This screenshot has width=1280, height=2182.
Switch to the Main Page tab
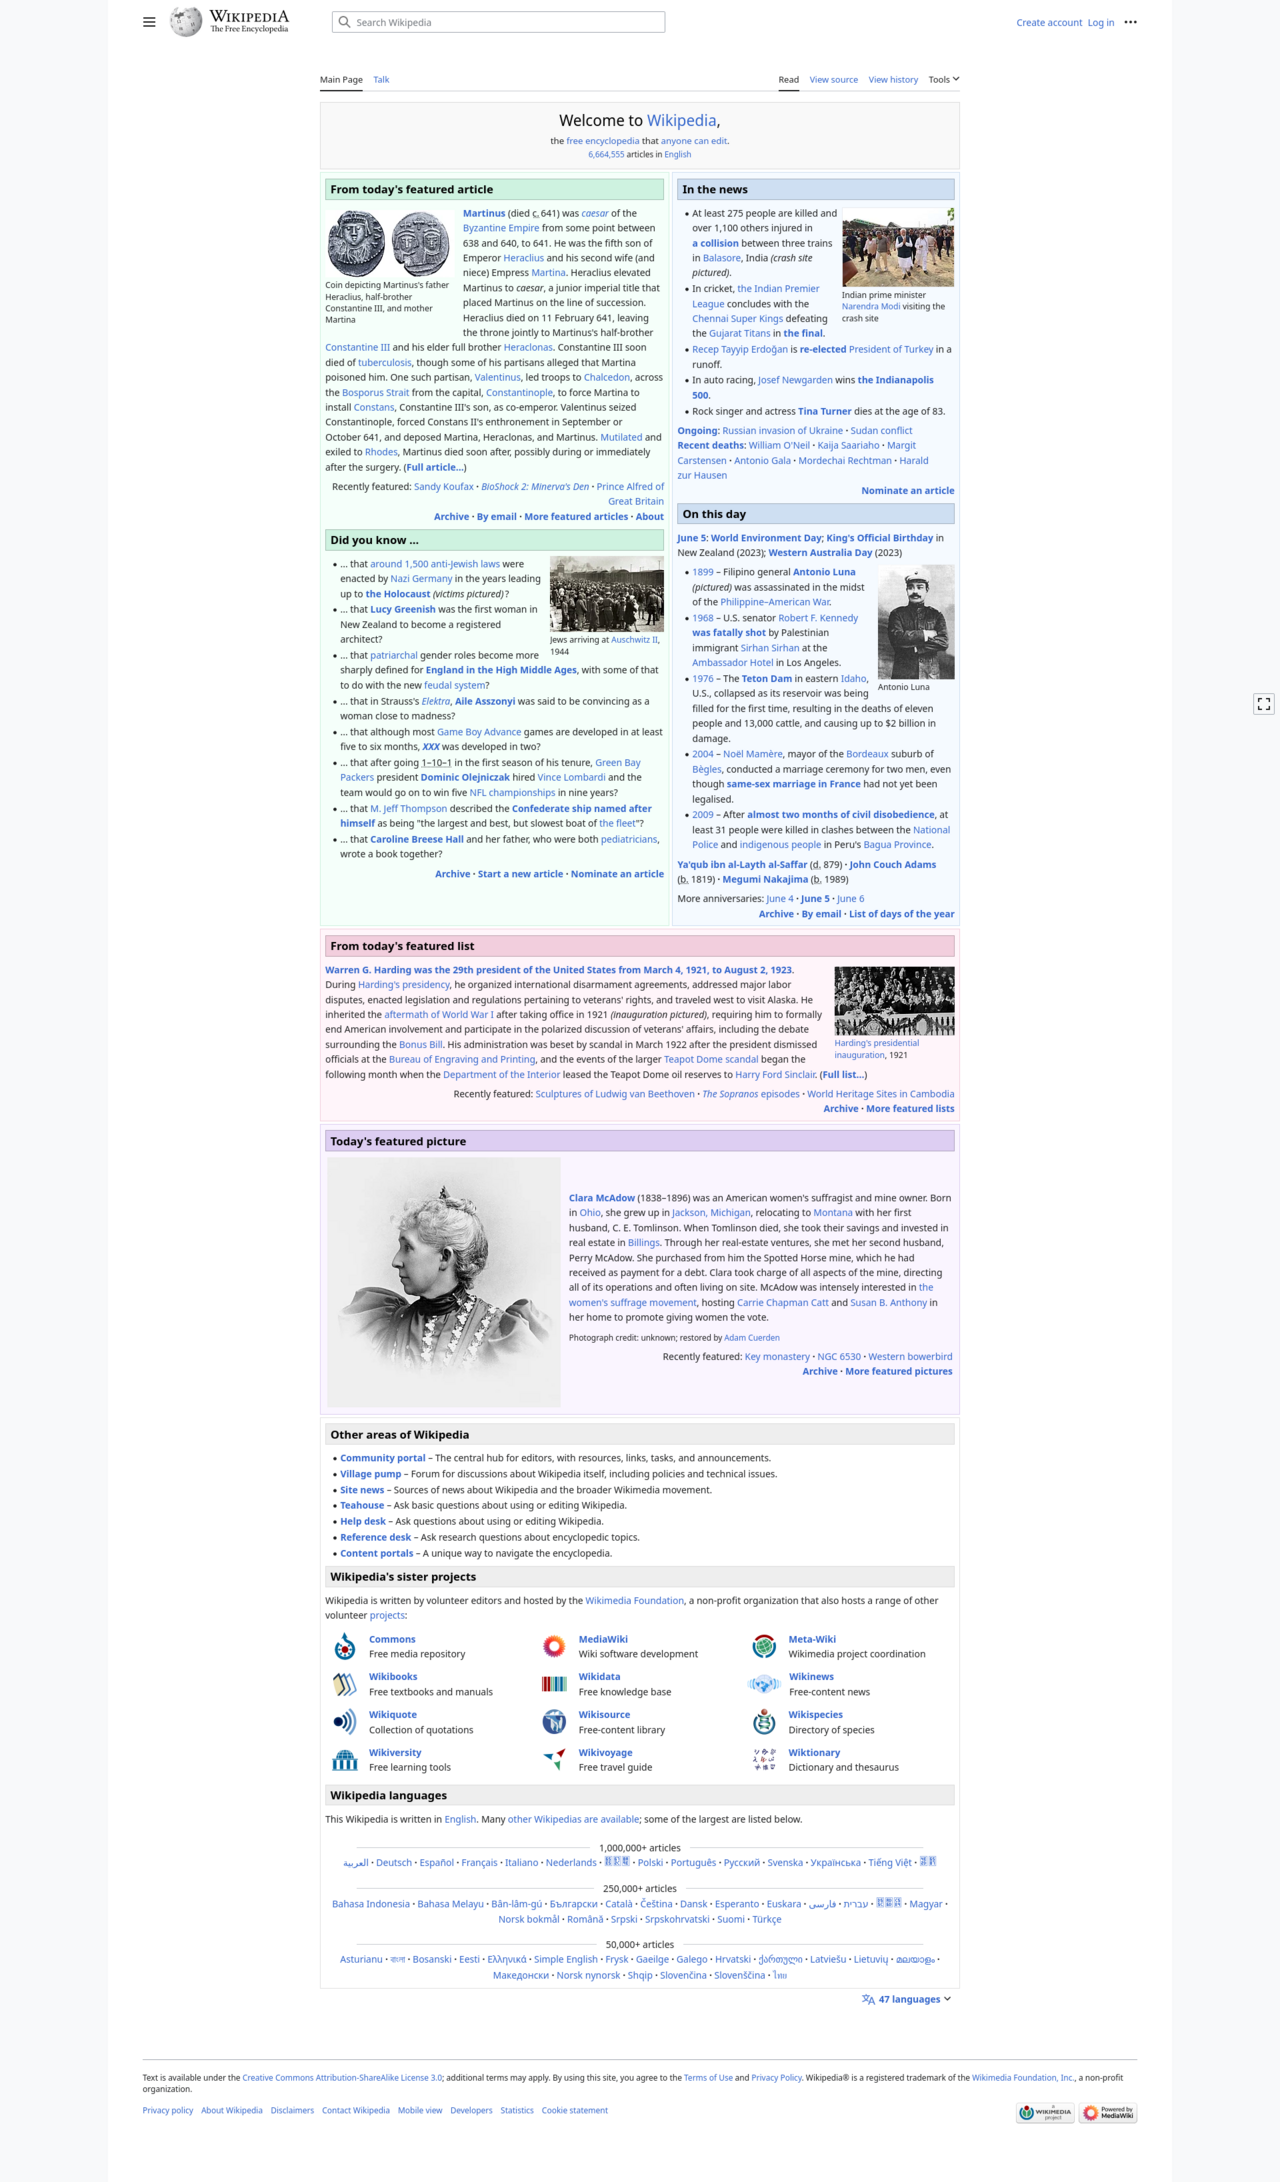point(341,79)
